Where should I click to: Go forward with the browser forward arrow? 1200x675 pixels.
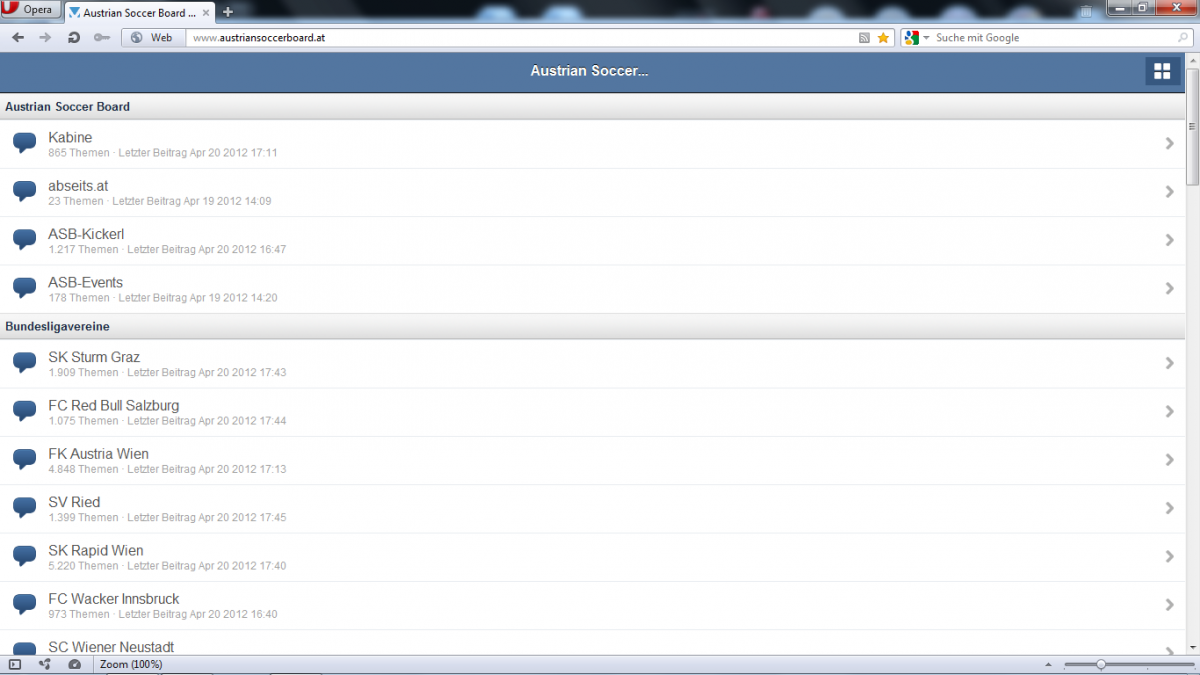pyautogui.click(x=45, y=38)
